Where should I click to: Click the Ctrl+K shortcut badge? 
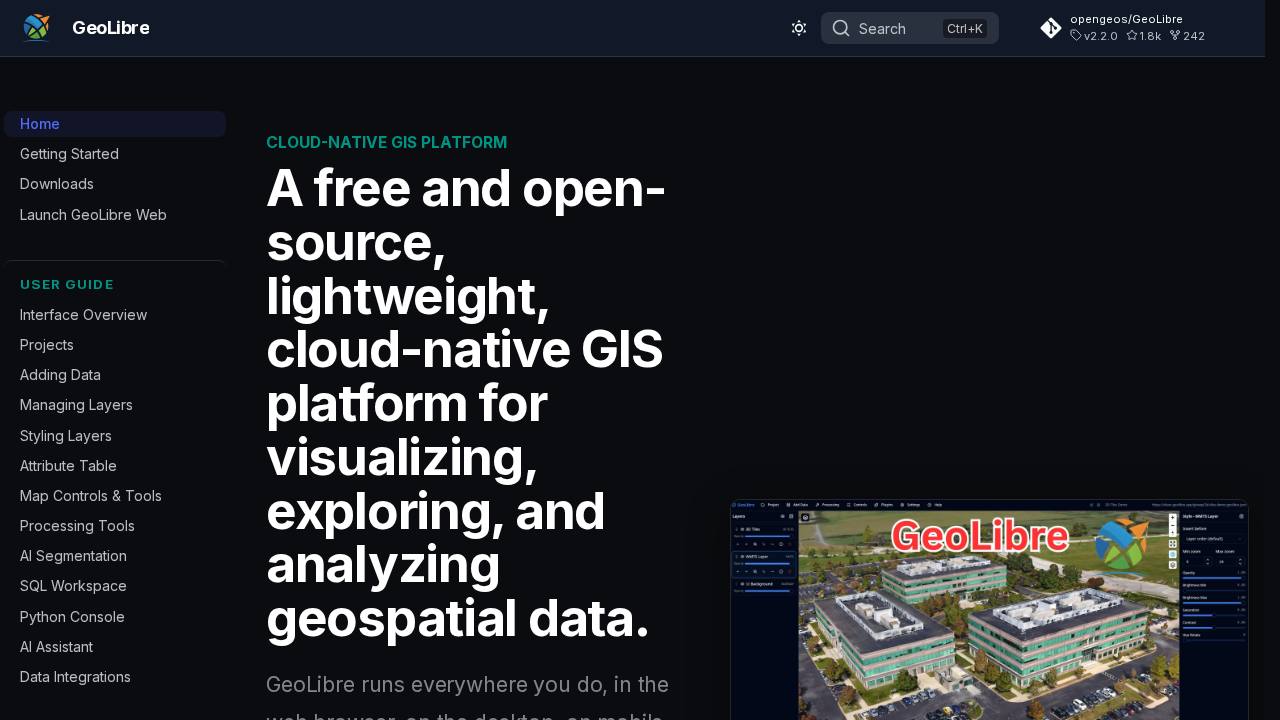(x=965, y=28)
